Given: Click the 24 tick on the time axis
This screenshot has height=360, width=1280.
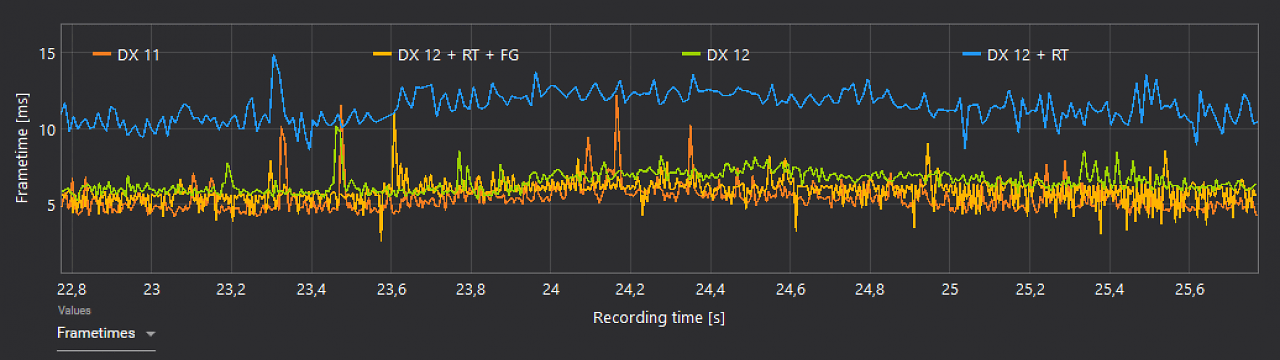Looking at the screenshot, I should coord(551,290).
